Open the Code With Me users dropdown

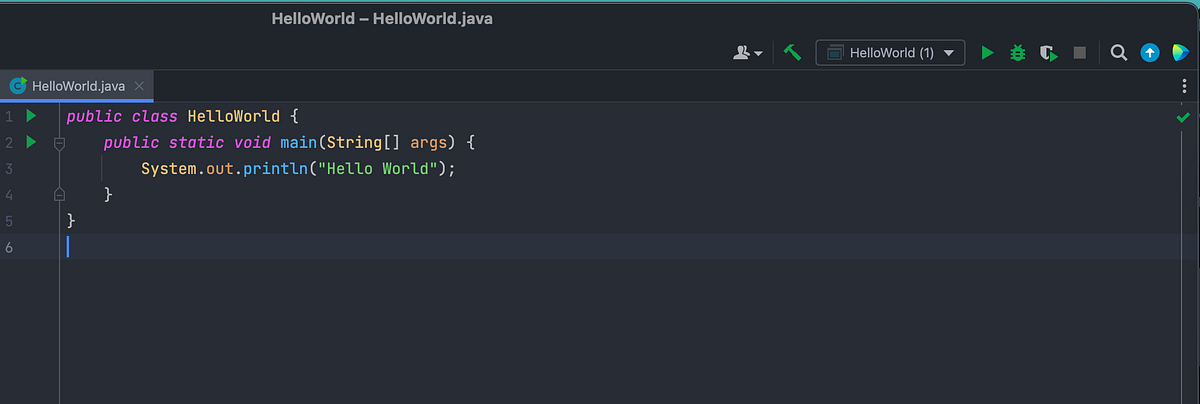[x=748, y=53]
